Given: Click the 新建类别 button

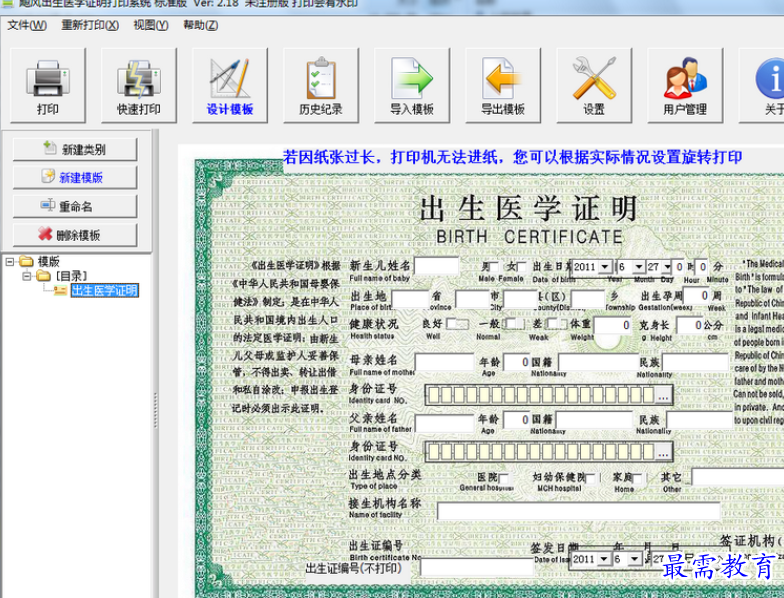Looking at the screenshot, I should point(73,149).
